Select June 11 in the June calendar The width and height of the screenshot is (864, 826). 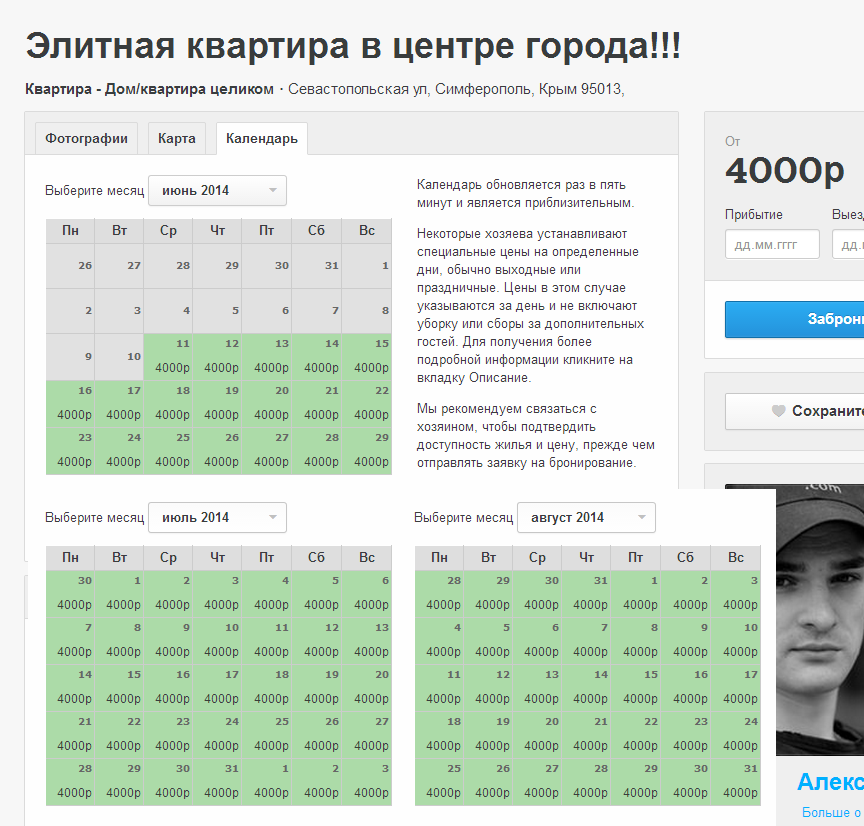point(169,357)
